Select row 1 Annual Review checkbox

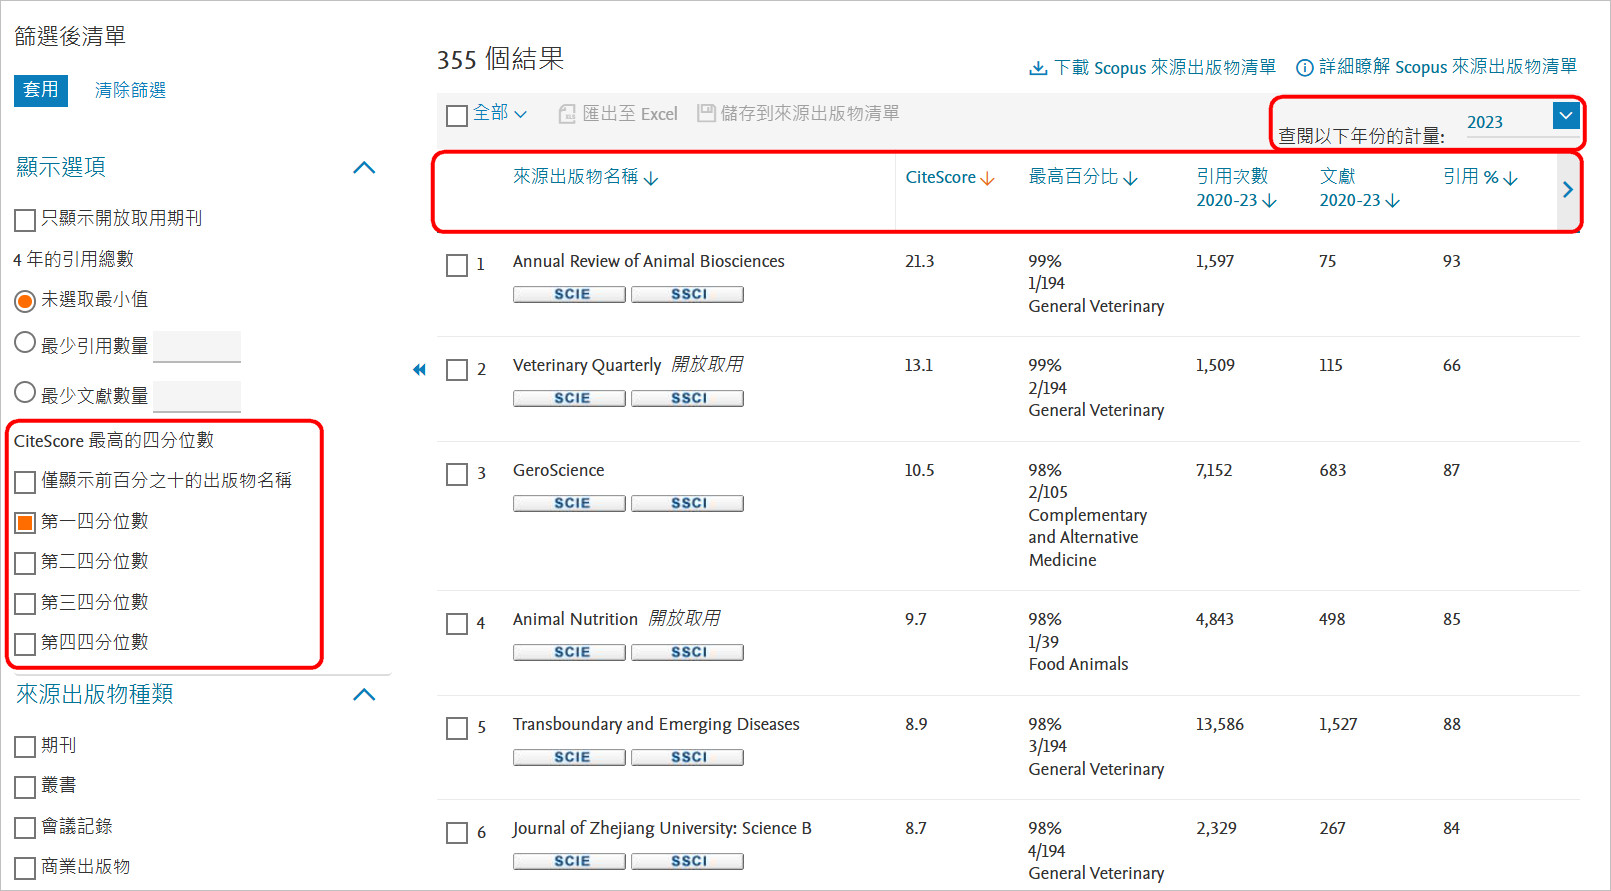(x=457, y=265)
